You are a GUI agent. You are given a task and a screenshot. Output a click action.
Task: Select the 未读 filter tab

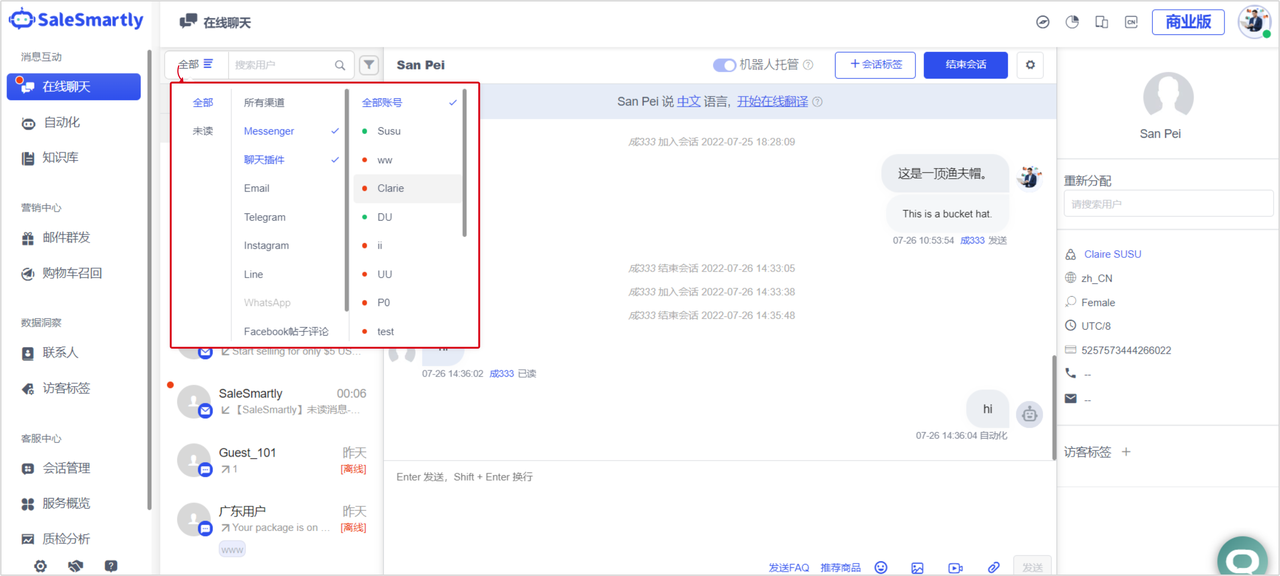(203, 131)
